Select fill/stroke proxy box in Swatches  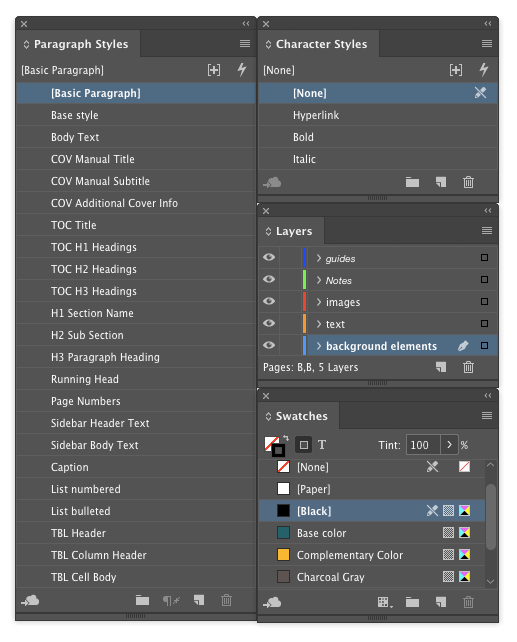pos(274,446)
